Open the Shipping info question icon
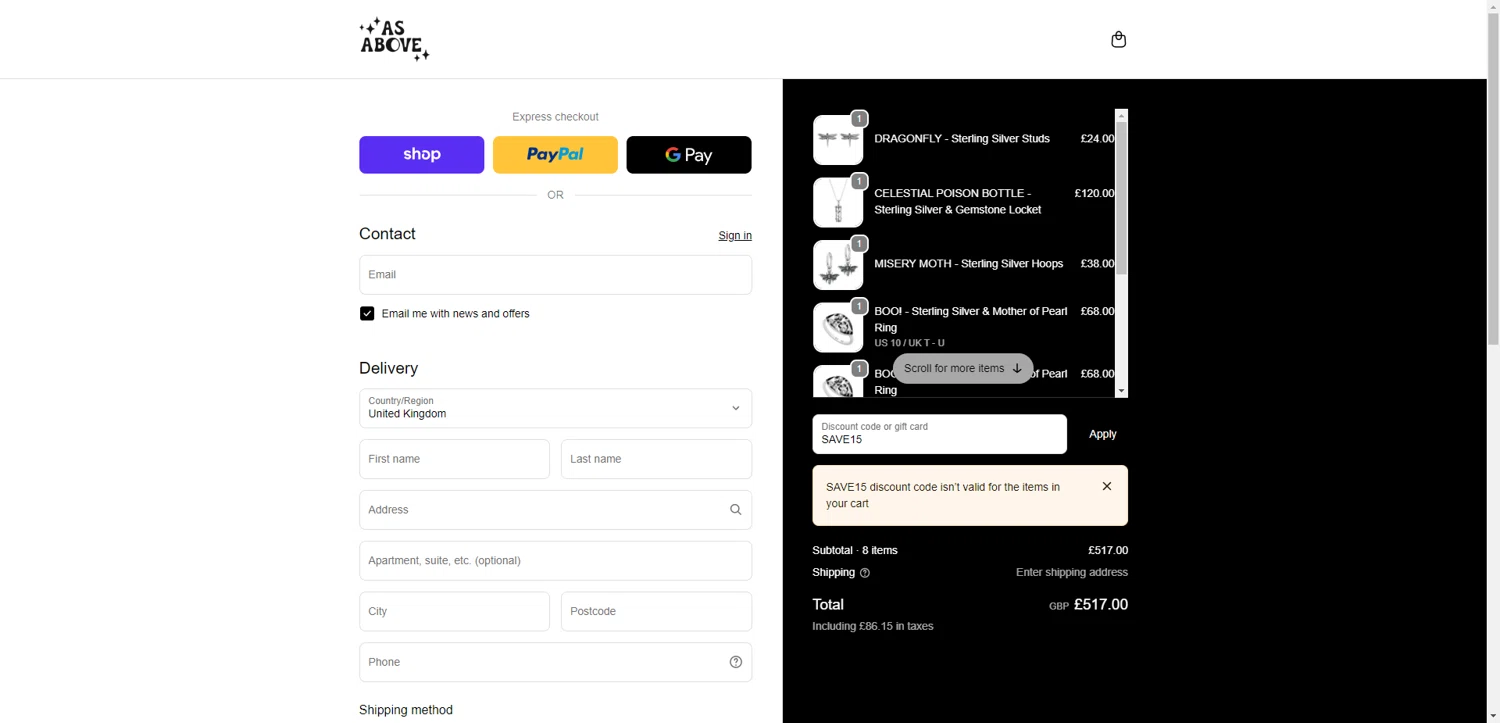The image size is (1500, 723). (x=865, y=573)
